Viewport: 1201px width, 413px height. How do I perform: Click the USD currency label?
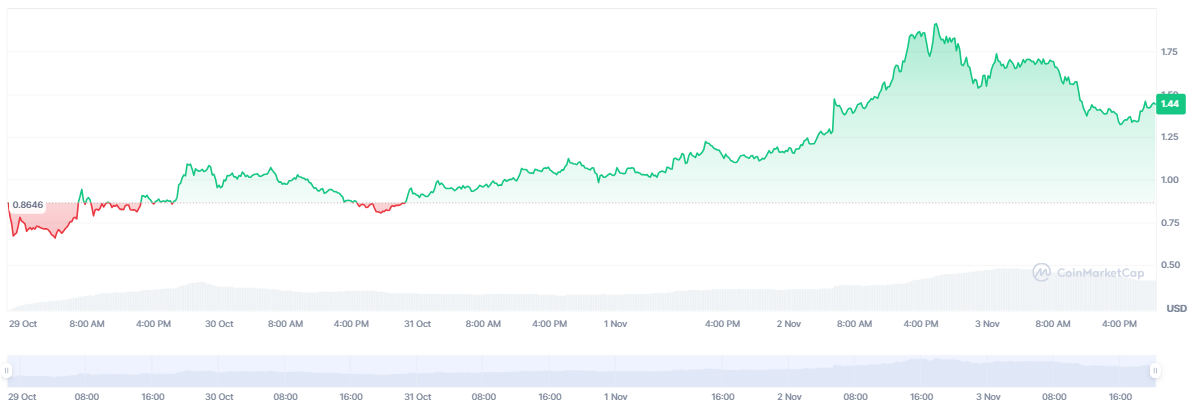(1177, 307)
